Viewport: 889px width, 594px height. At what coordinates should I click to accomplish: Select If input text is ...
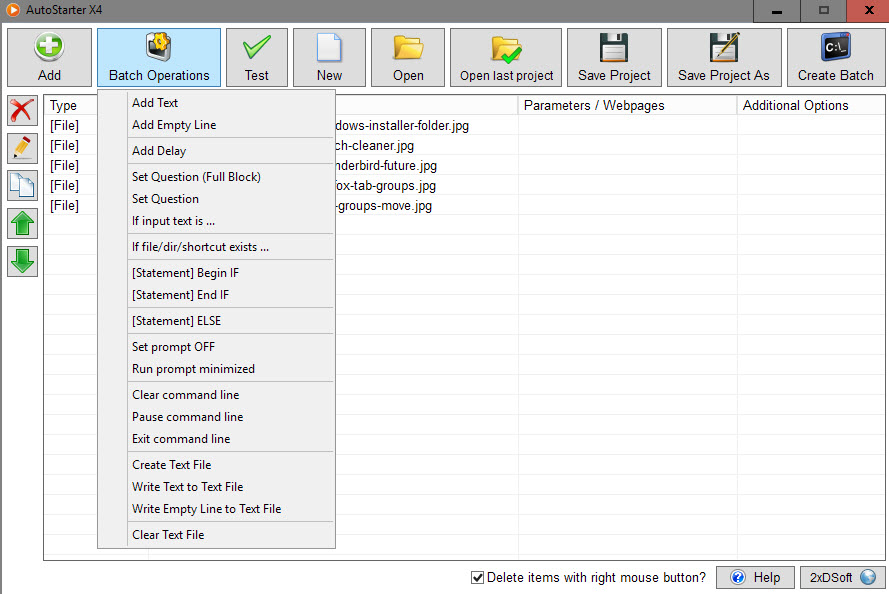click(x=216, y=221)
